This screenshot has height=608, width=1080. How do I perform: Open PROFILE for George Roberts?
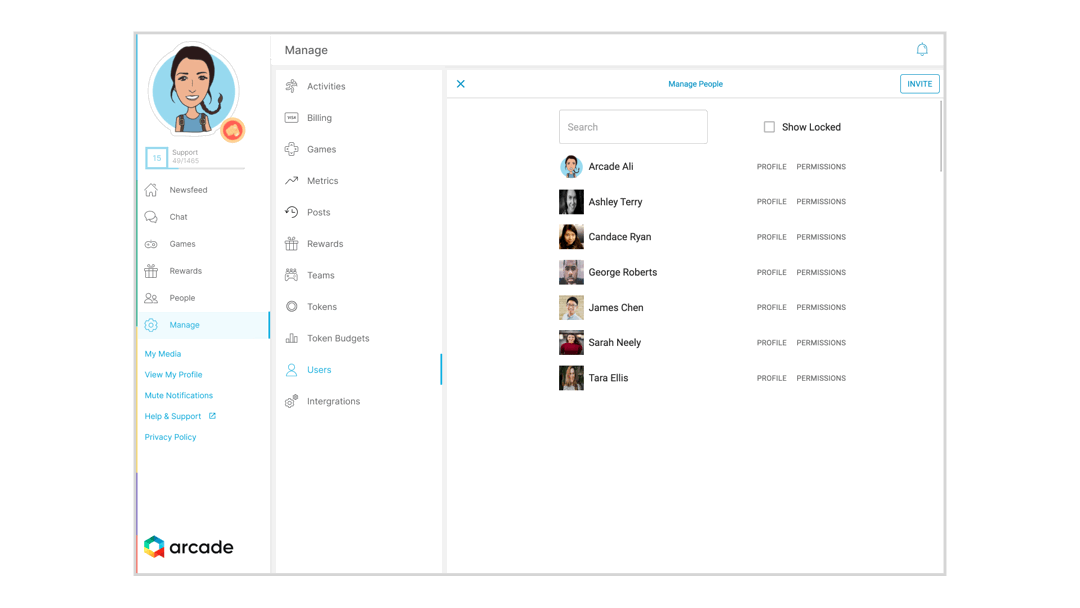[x=771, y=273]
